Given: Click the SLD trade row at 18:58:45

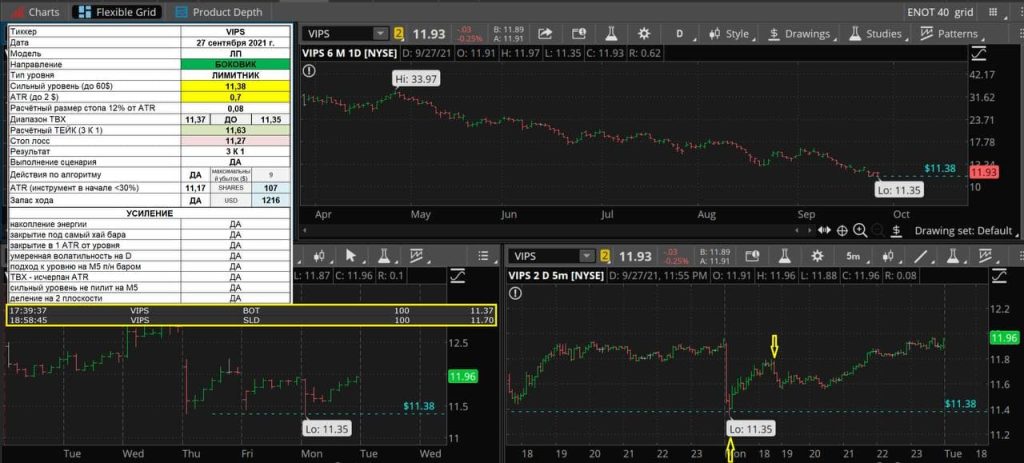Looking at the screenshot, I should click(x=251, y=321).
